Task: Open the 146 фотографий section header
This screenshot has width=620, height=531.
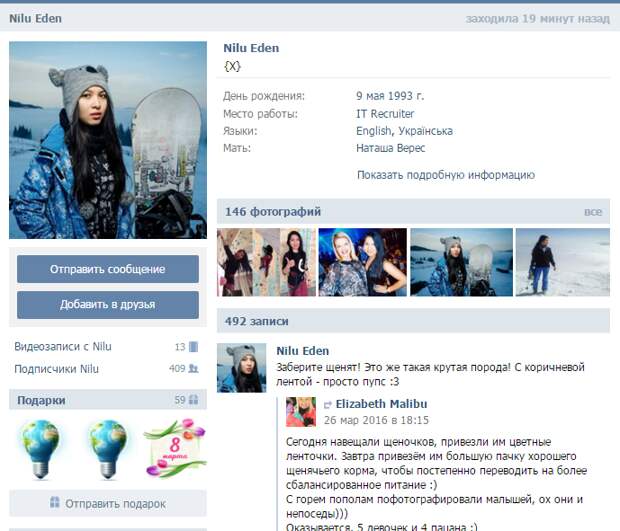Action: [x=273, y=212]
